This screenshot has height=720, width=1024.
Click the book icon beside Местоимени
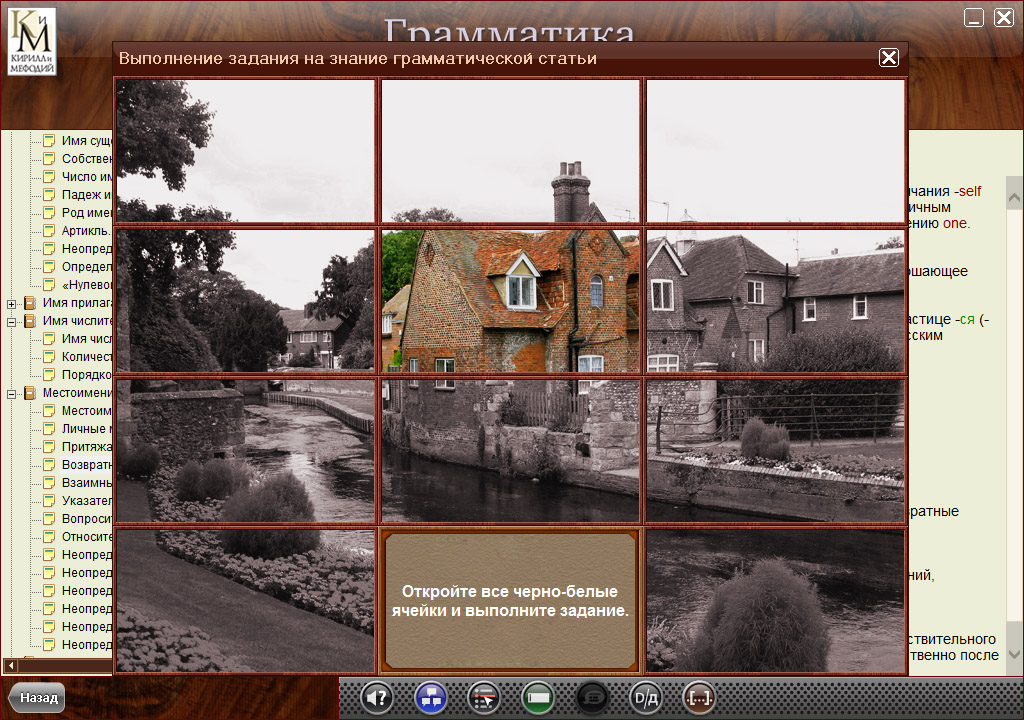tap(30, 393)
